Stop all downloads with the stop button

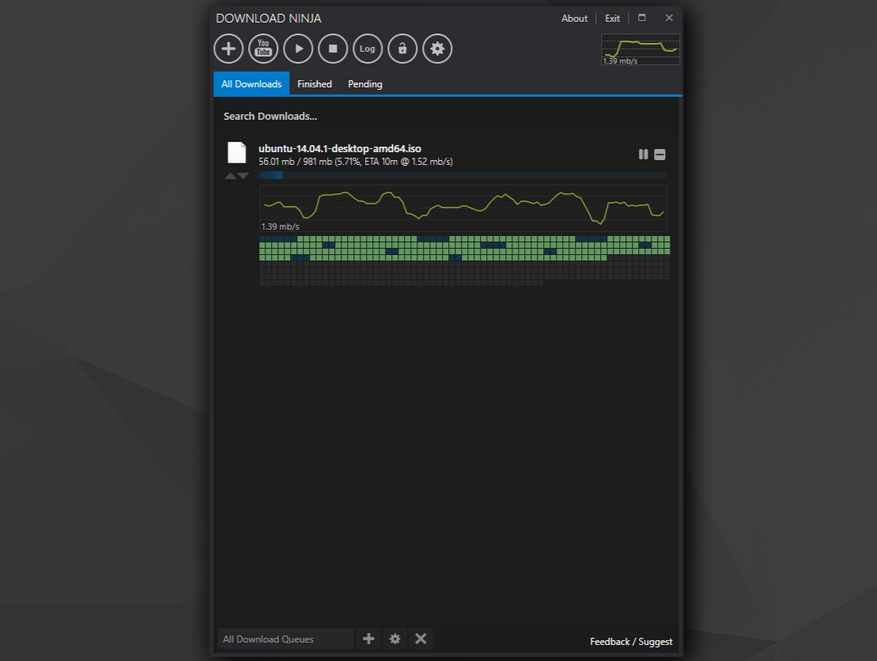point(333,49)
